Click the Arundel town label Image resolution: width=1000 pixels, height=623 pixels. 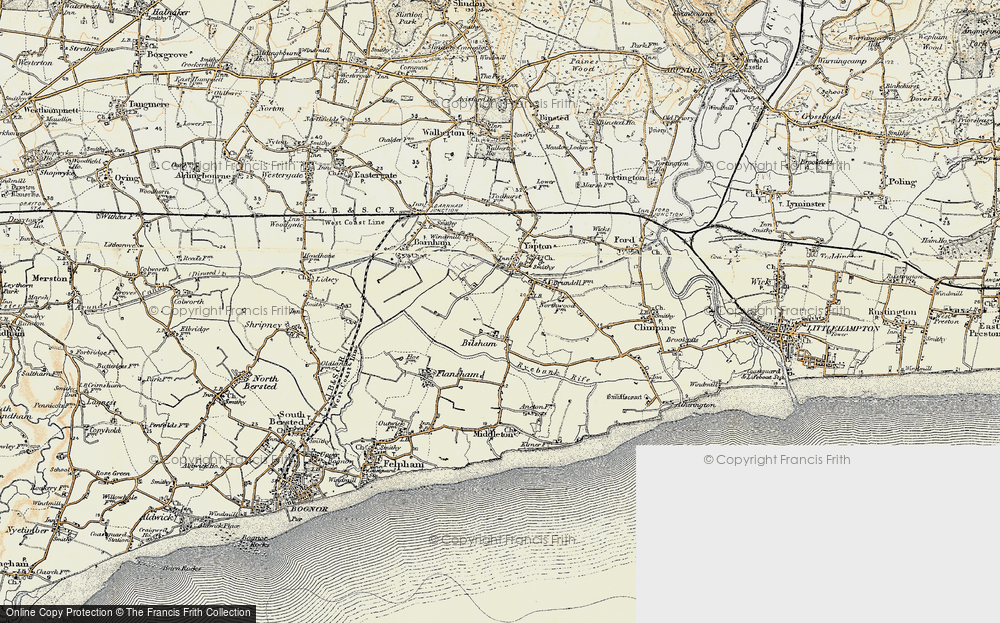(x=683, y=69)
